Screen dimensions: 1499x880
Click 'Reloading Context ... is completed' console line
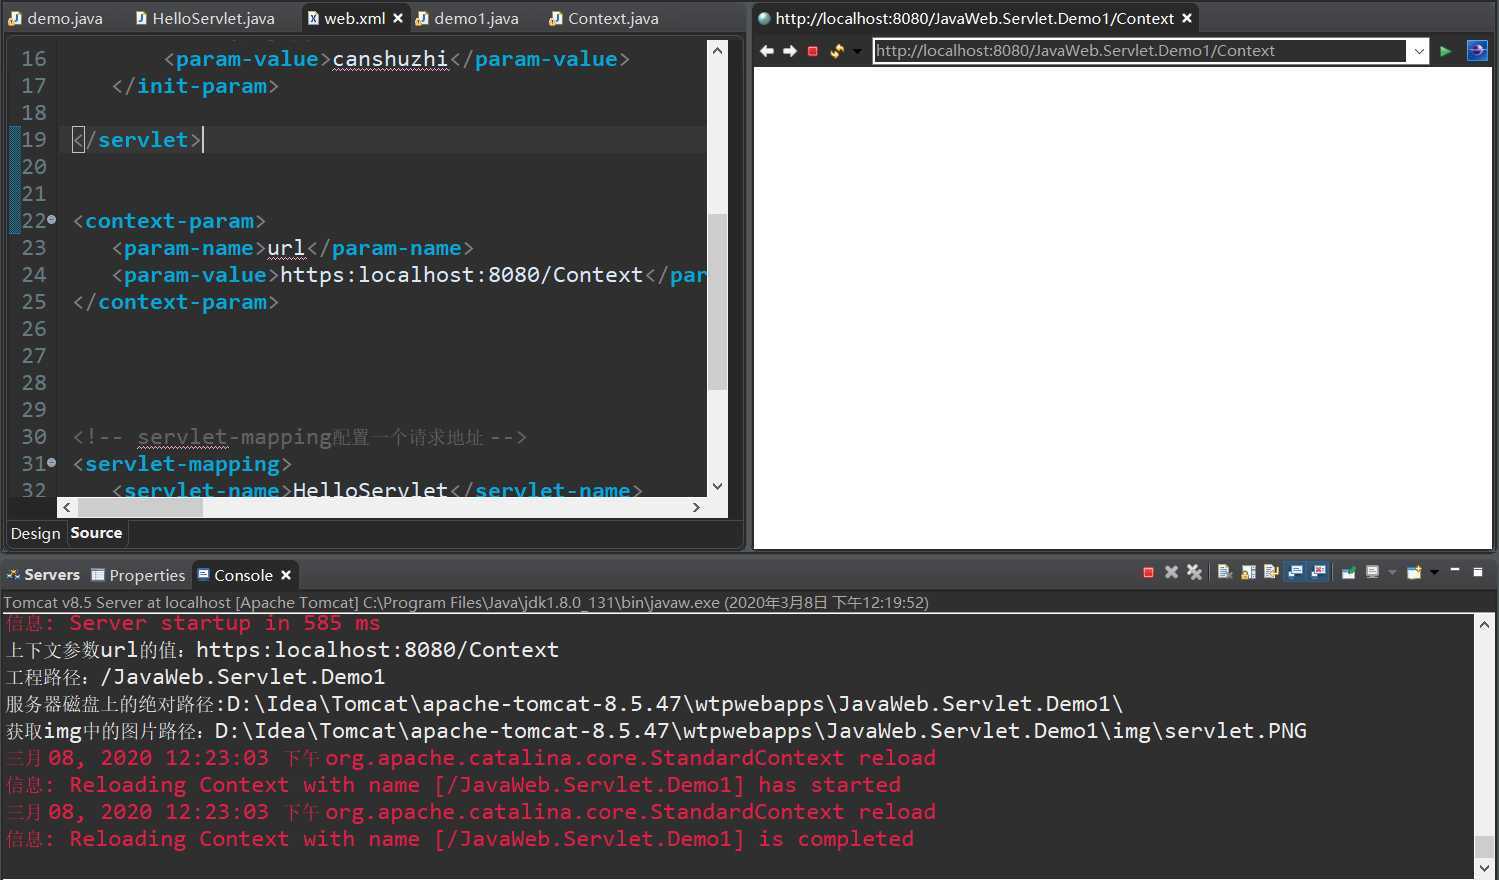(460, 839)
